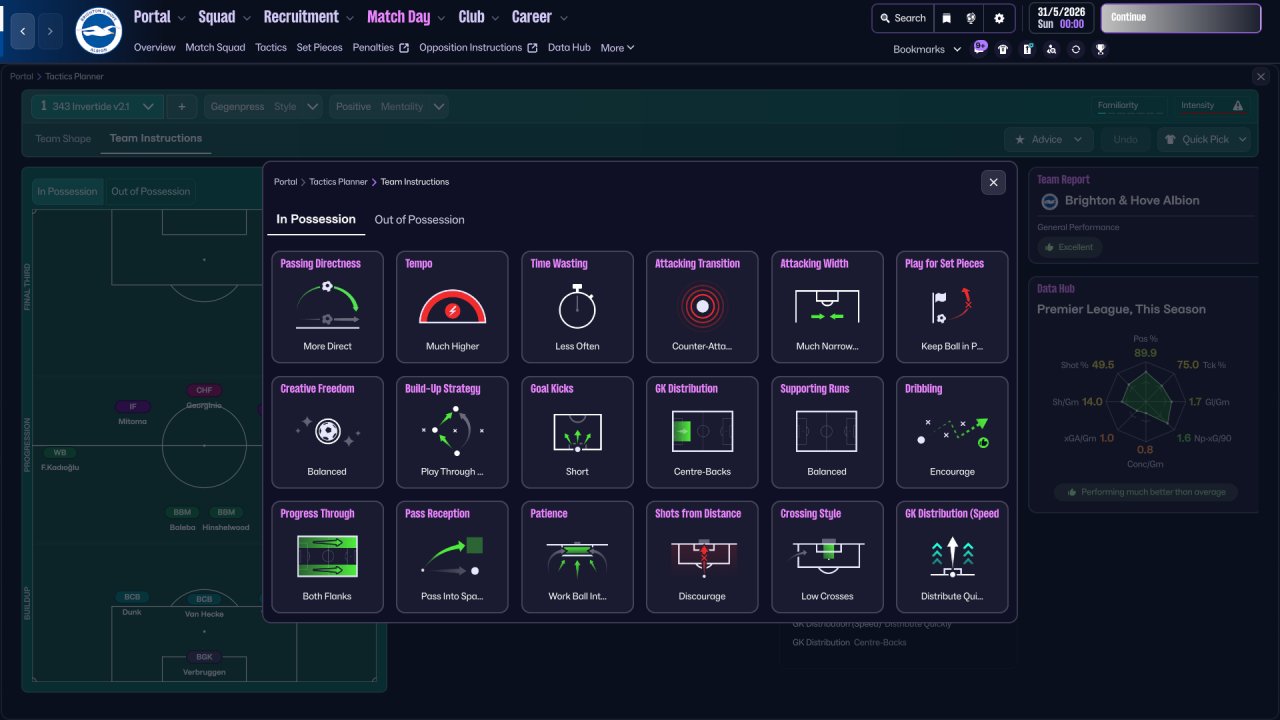Open the bookmark icon beside Search
Screen dimensions: 1280x720
pyautogui.click(x=947, y=18)
